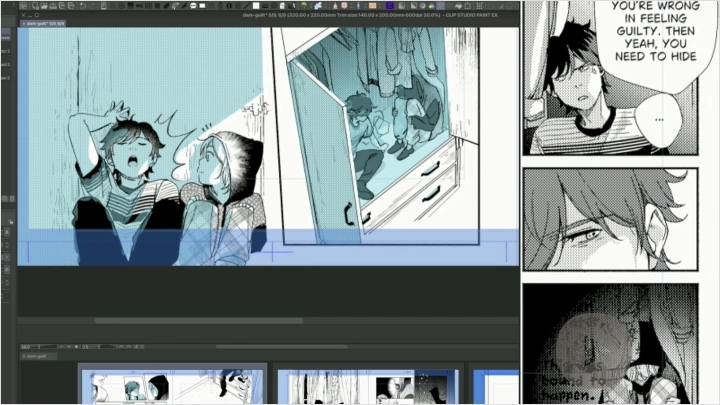Click the orange brick wall material icon
The width and height of the screenshot is (720, 405).
click(x=372, y=6)
